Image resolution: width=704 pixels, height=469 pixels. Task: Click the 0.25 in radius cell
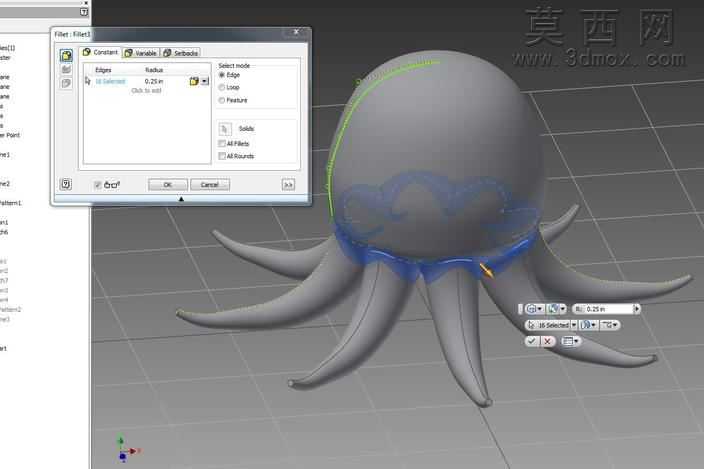coord(154,81)
